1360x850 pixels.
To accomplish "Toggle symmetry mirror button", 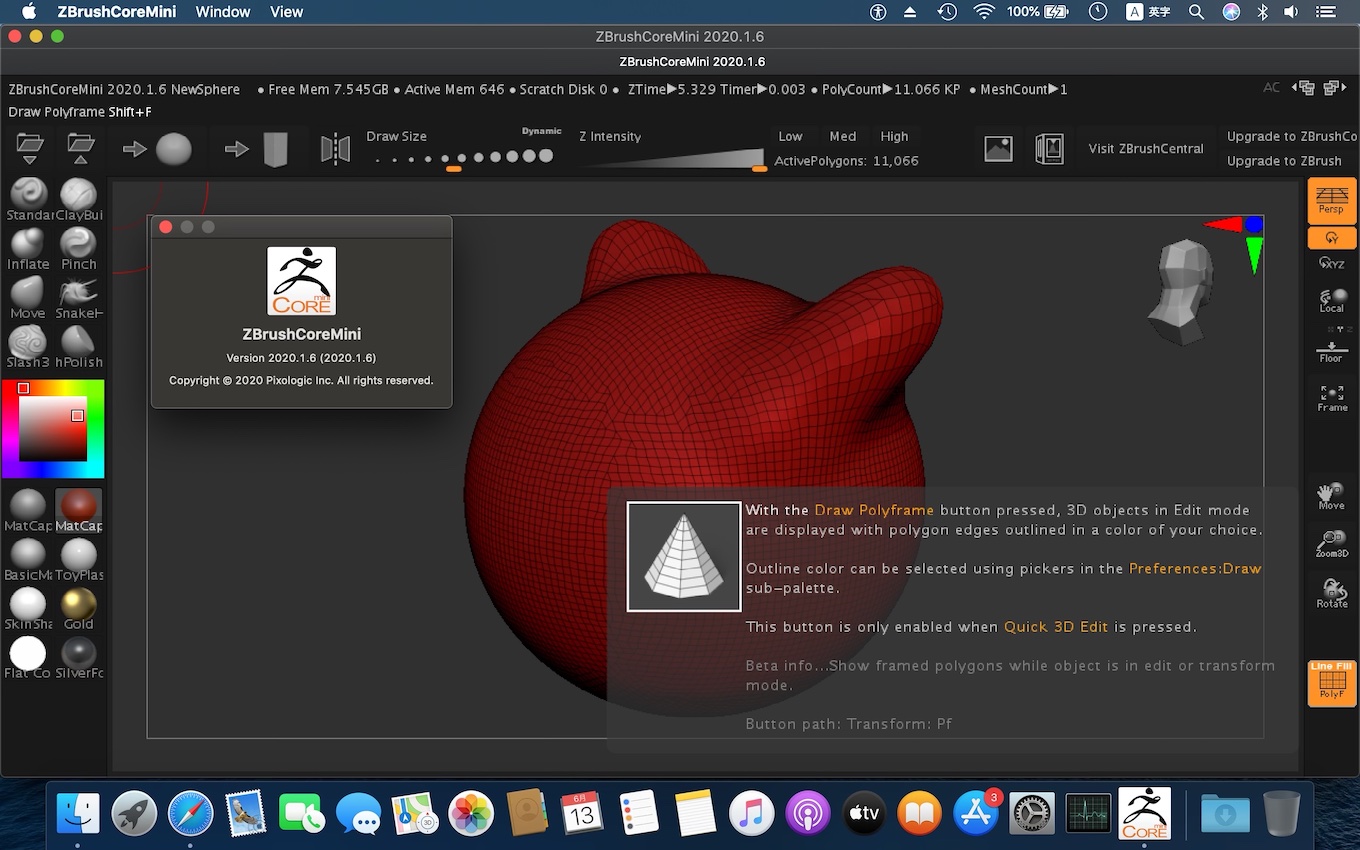I will (x=335, y=149).
